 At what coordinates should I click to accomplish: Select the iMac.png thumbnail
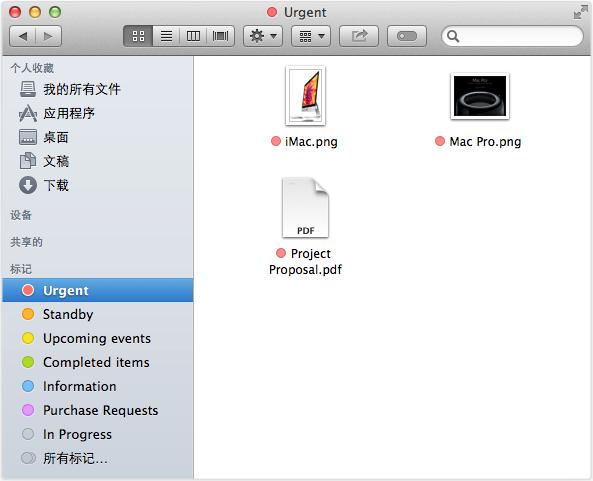[x=305, y=95]
